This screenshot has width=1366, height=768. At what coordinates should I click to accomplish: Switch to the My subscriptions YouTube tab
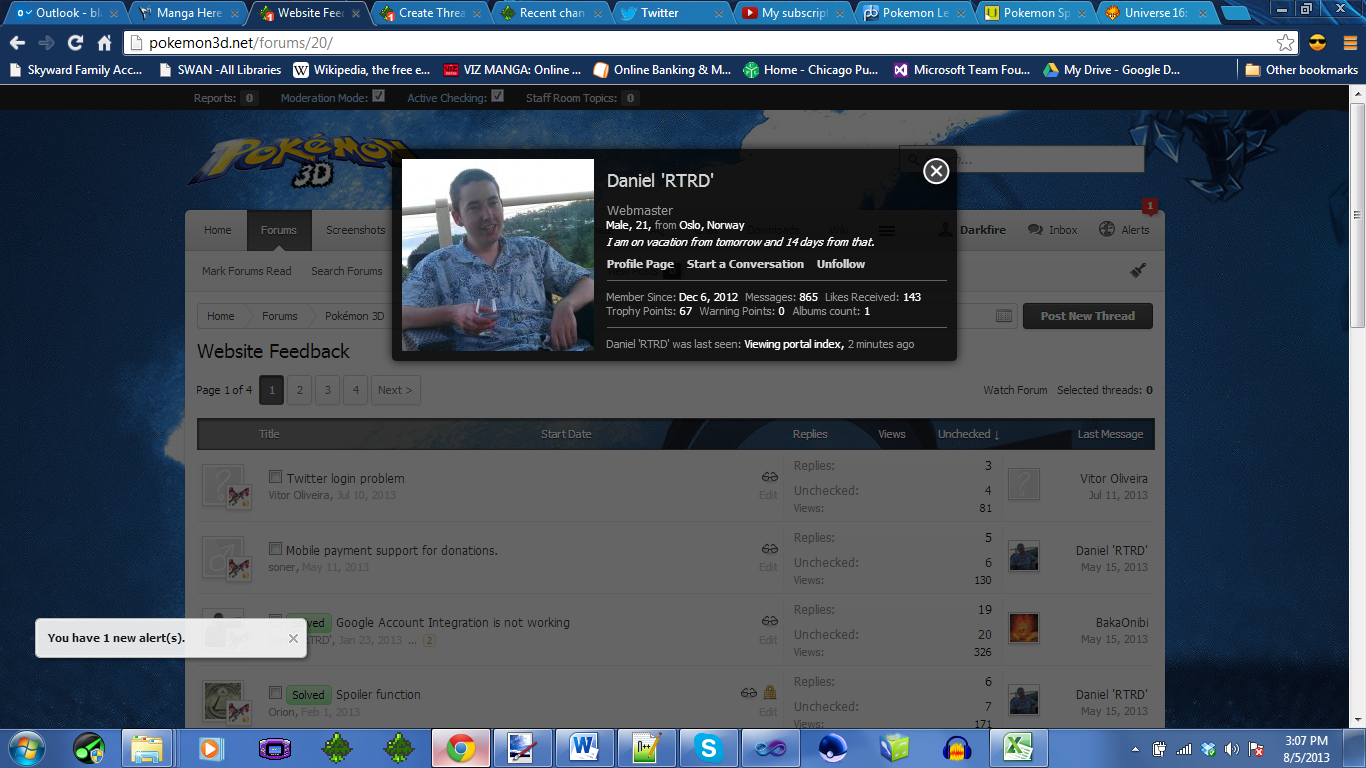coord(792,13)
